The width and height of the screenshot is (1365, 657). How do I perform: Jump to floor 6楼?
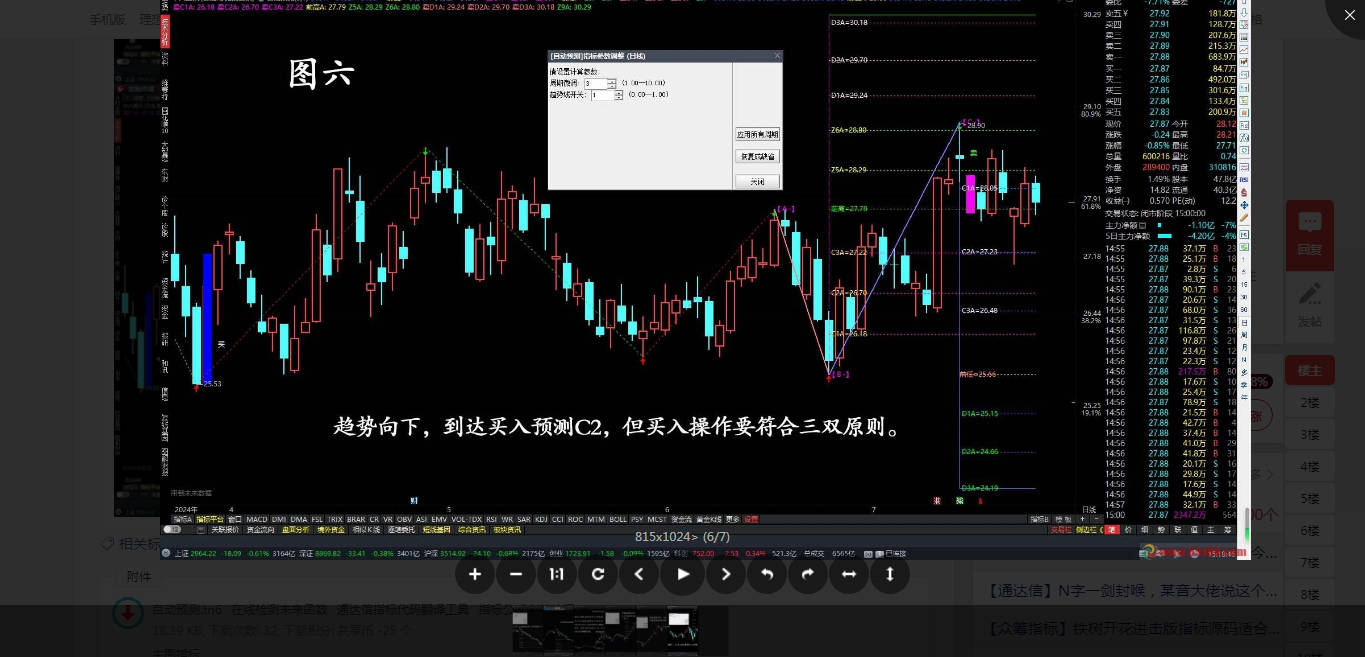click(x=1310, y=531)
